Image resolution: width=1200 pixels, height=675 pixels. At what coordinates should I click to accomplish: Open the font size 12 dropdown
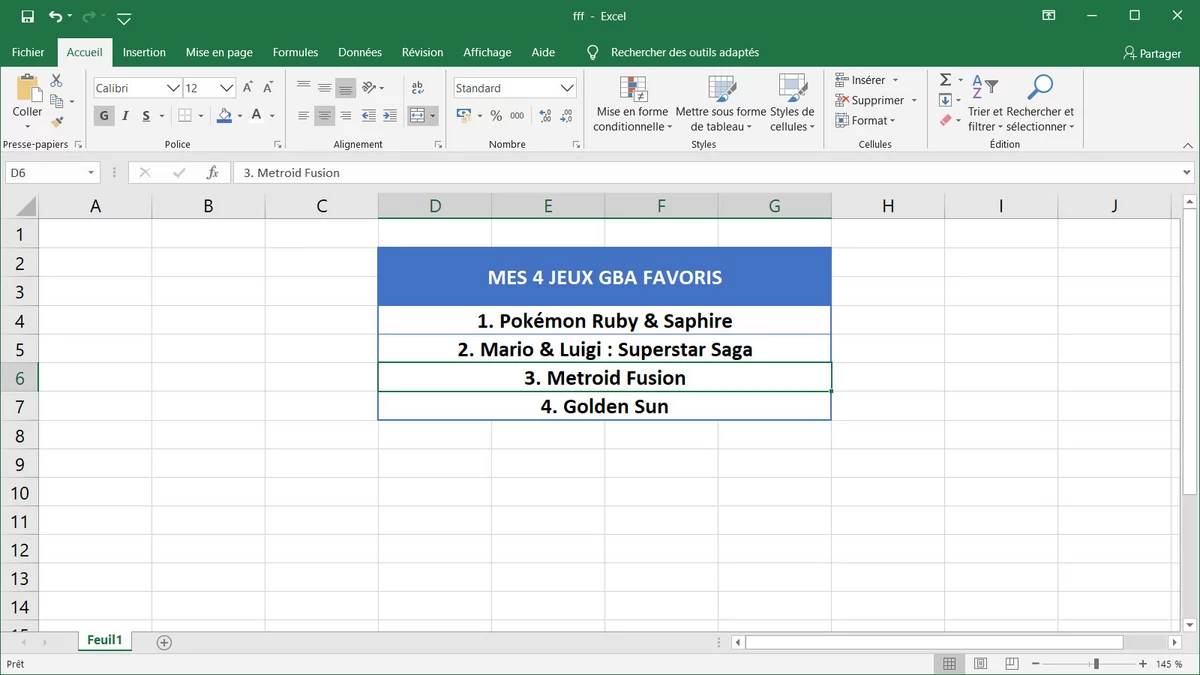227,88
